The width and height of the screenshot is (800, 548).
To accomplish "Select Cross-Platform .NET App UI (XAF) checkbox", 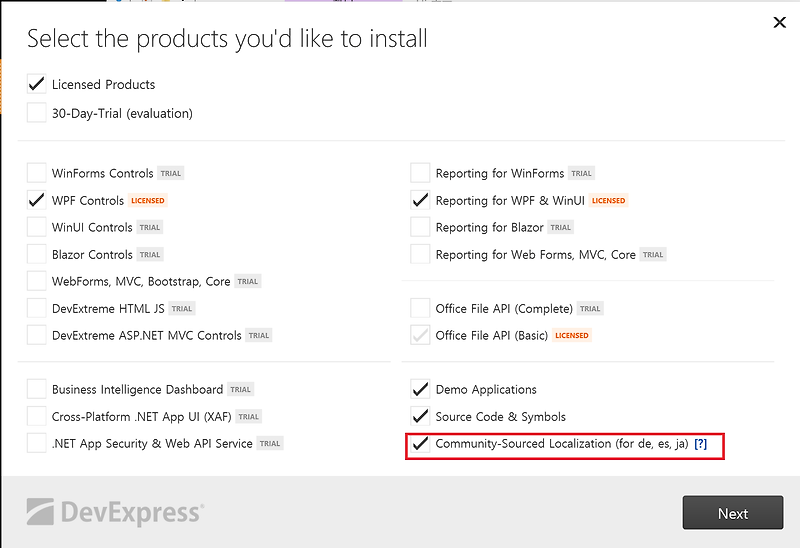I will 37,416.
